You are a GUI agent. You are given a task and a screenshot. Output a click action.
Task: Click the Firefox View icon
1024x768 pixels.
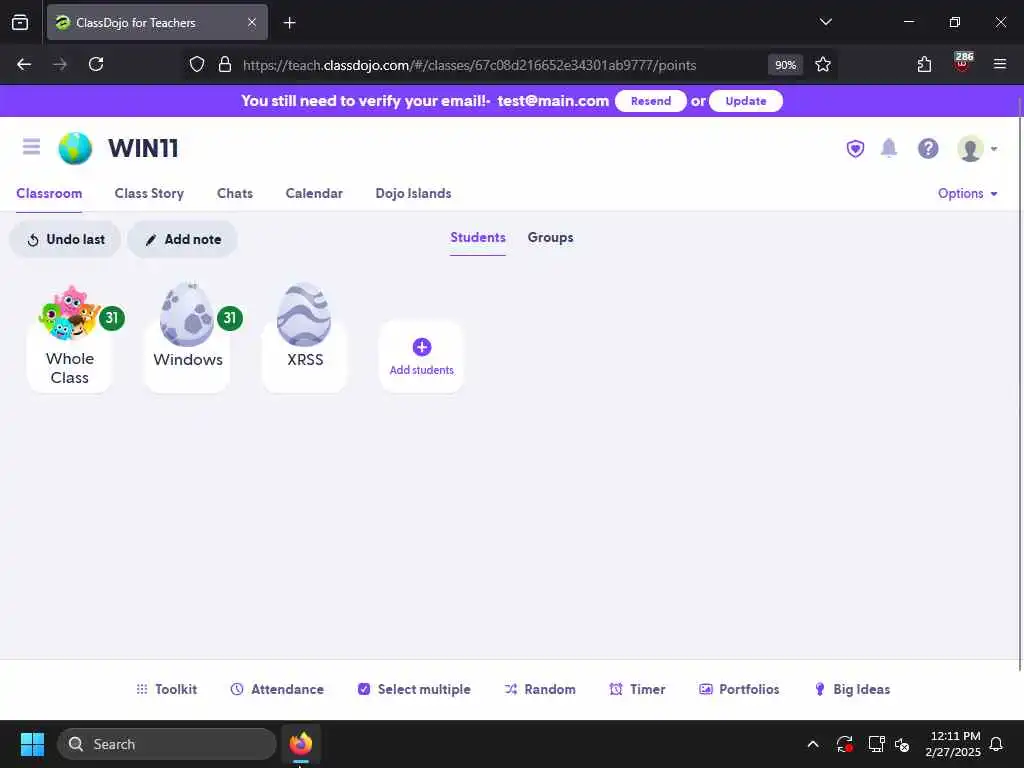[20, 22]
